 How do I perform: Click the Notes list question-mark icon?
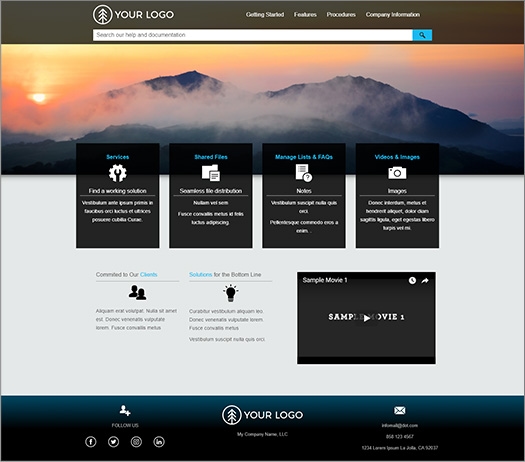coord(304,173)
